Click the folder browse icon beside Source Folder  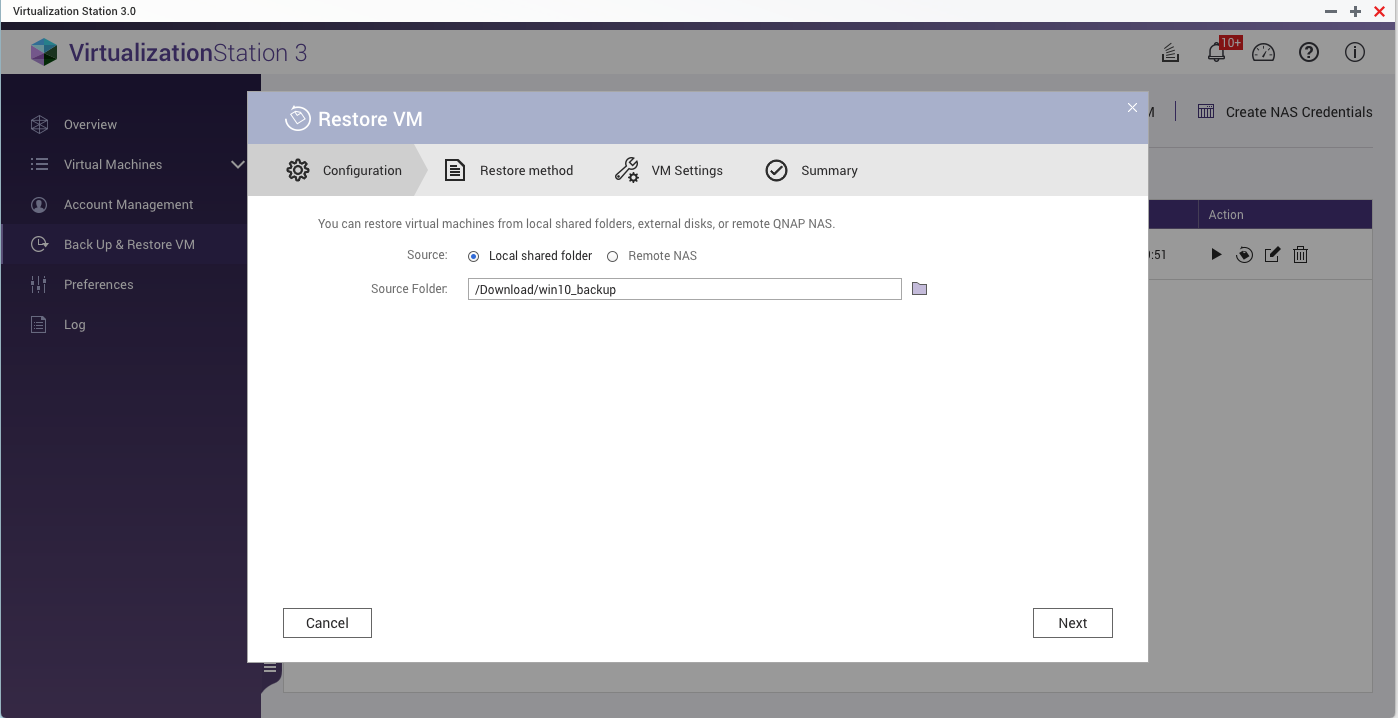click(x=920, y=289)
